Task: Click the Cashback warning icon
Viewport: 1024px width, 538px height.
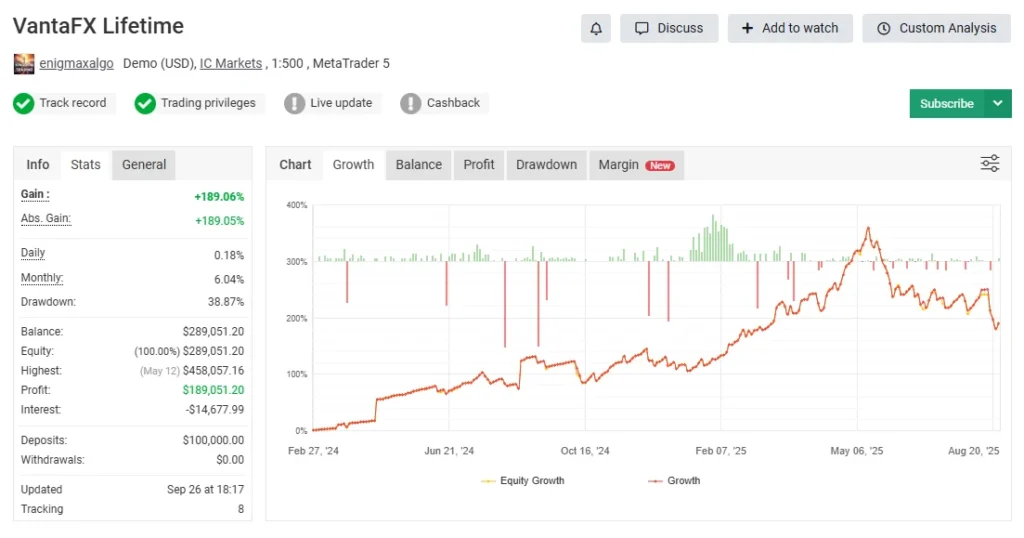Action: [x=410, y=103]
